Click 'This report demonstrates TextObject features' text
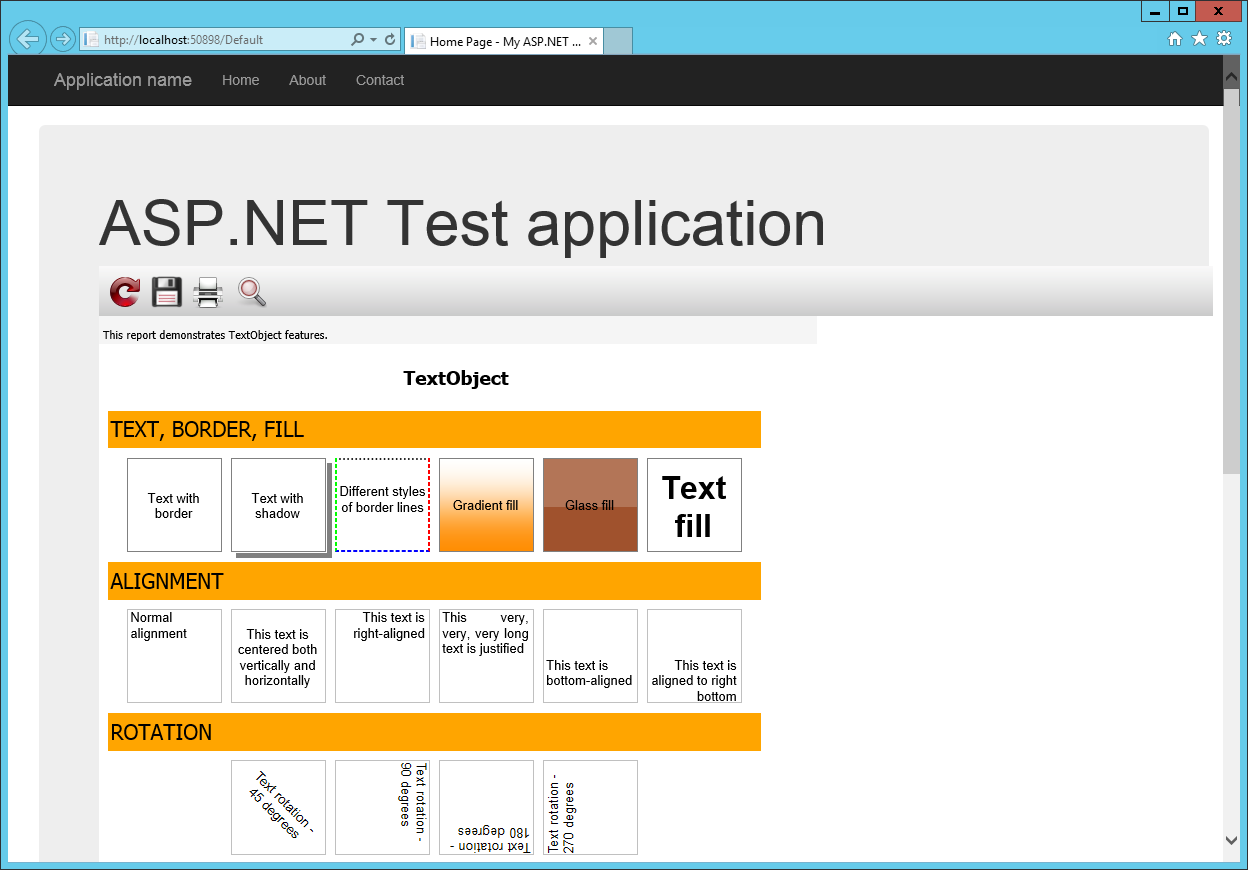The height and width of the screenshot is (870, 1248). pos(215,335)
